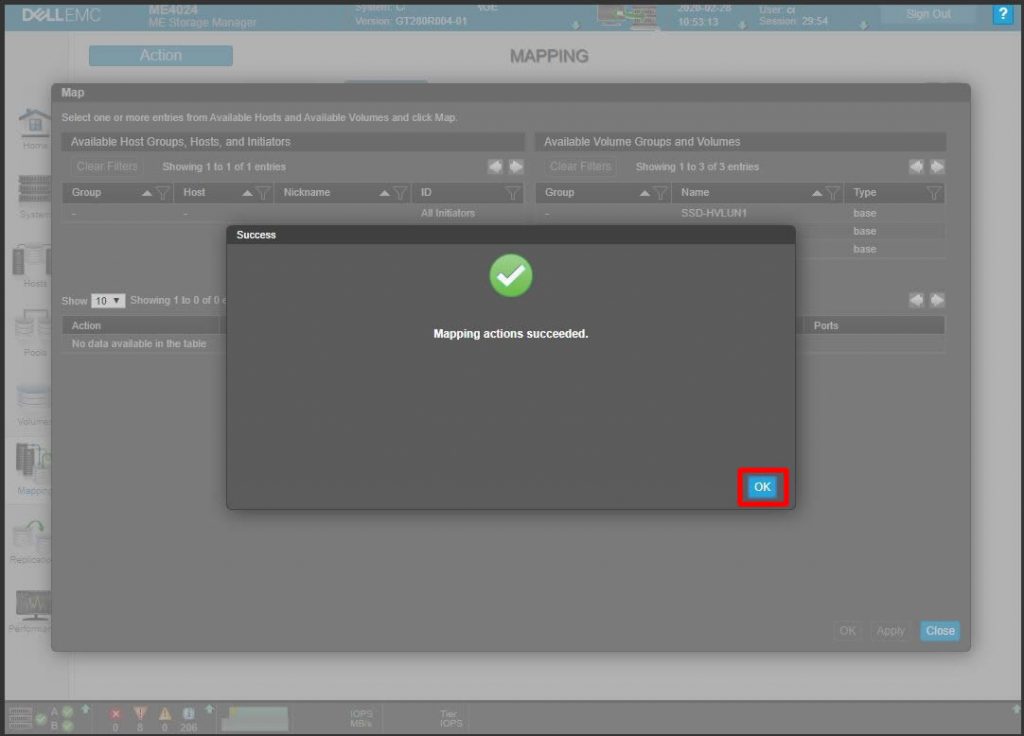Click Apply in the Map dialog

tap(890, 631)
